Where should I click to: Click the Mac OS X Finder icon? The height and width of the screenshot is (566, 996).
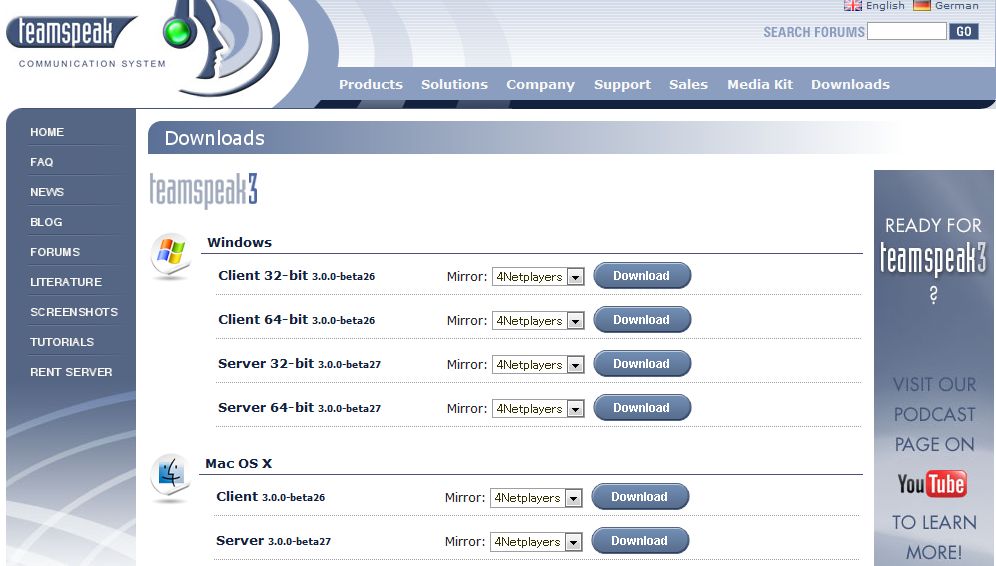171,478
